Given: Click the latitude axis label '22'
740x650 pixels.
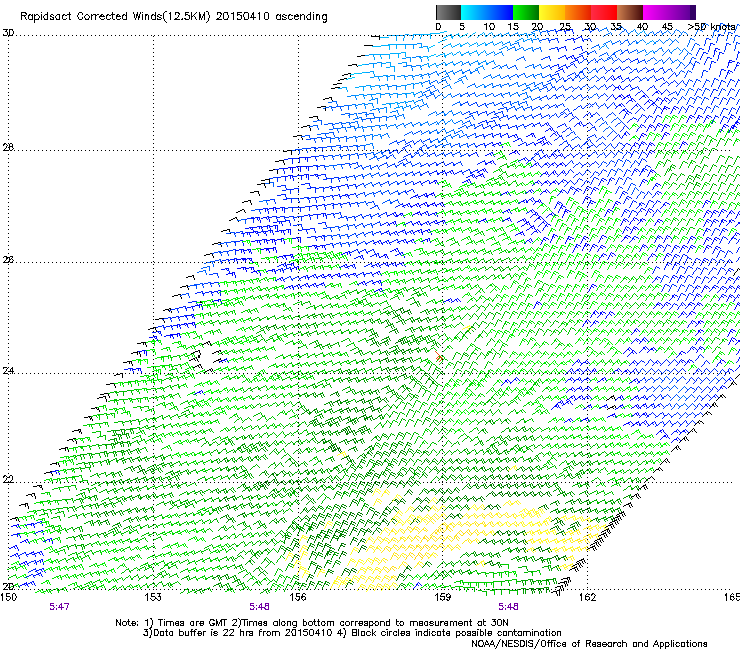Looking at the screenshot, I should (8, 480).
